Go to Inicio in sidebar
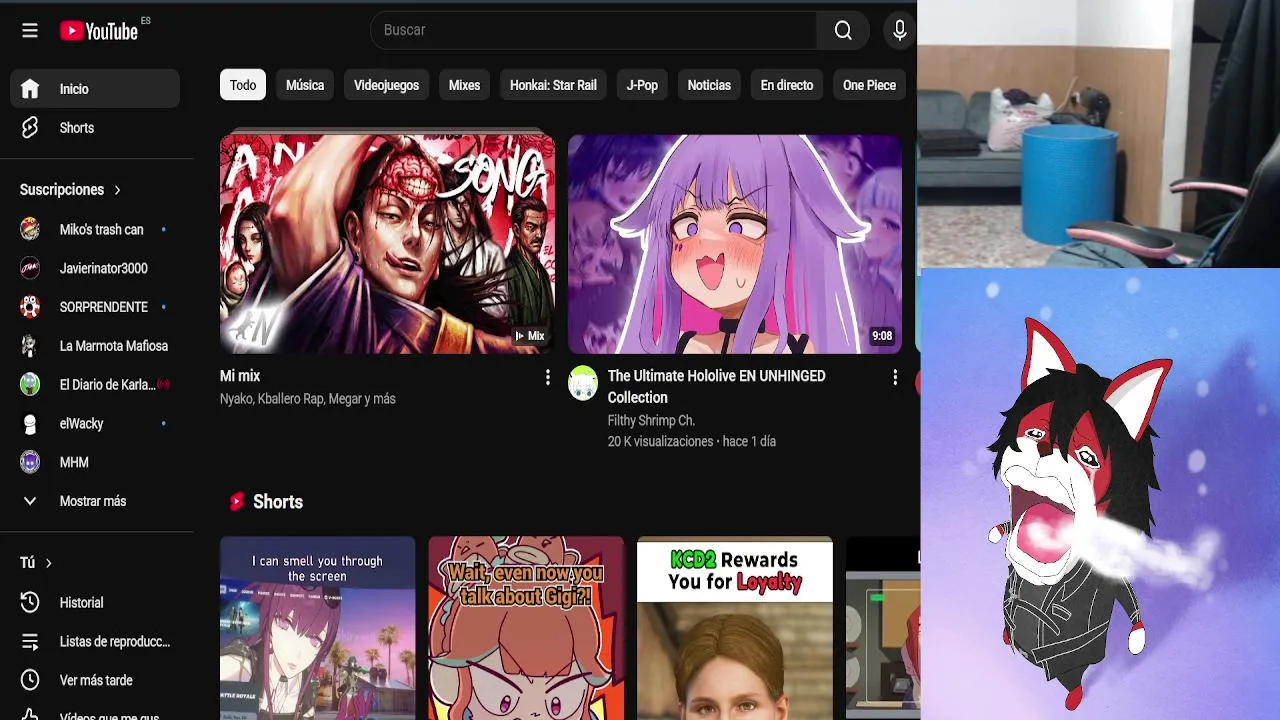Screen dimensions: 1280x720 [x=95, y=89]
